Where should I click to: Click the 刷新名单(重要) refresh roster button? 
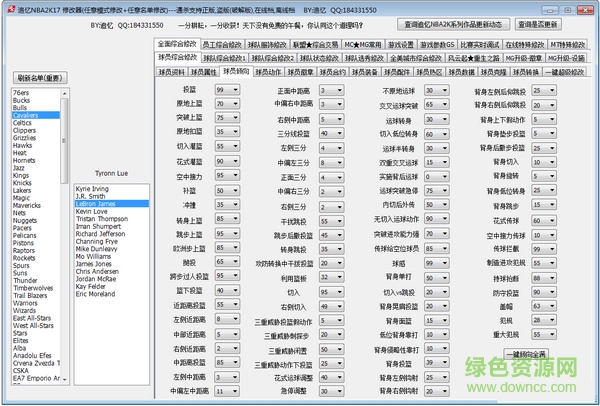point(42,77)
